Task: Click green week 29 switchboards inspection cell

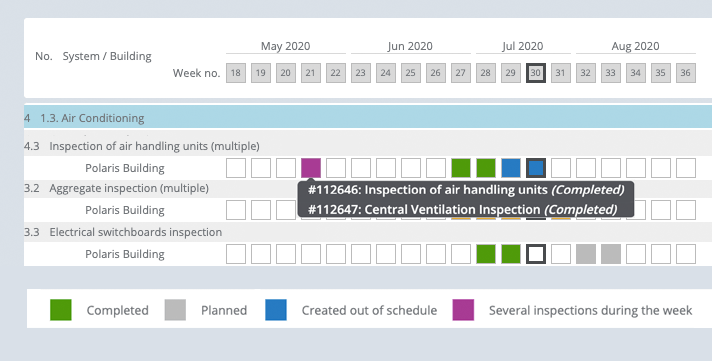Action: point(511,254)
